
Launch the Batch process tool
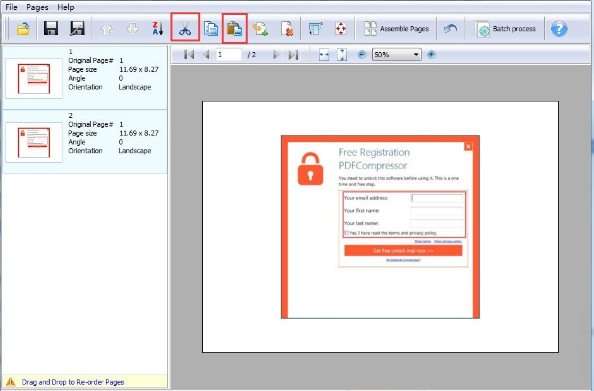pos(505,29)
